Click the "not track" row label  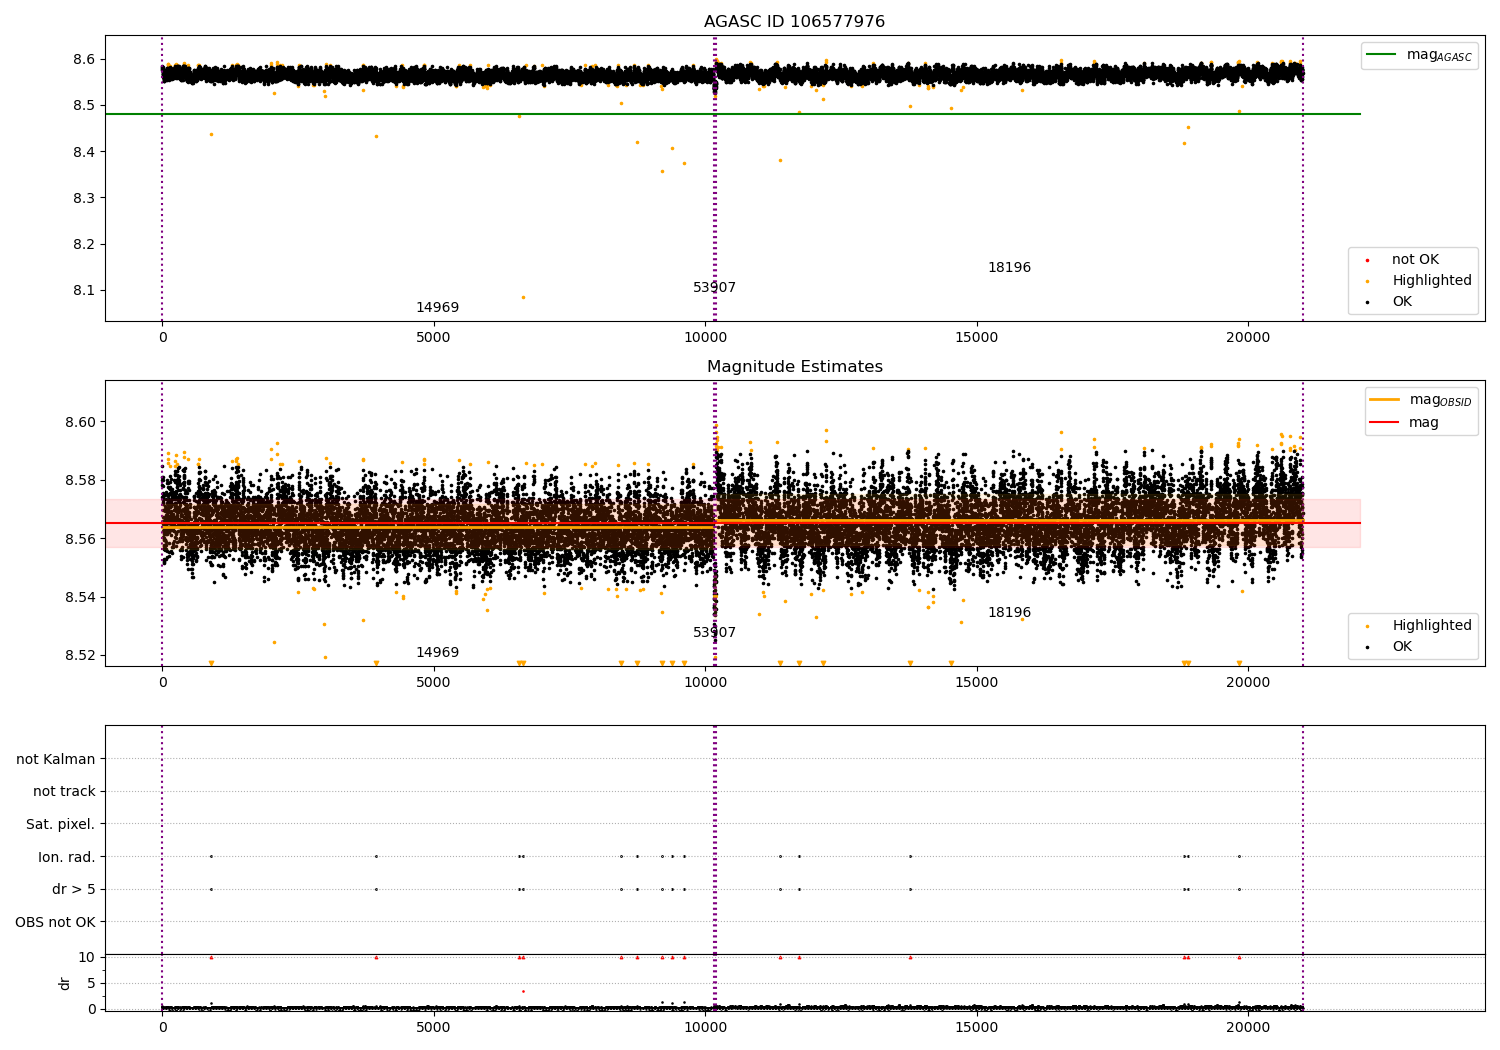click(64, 792)
